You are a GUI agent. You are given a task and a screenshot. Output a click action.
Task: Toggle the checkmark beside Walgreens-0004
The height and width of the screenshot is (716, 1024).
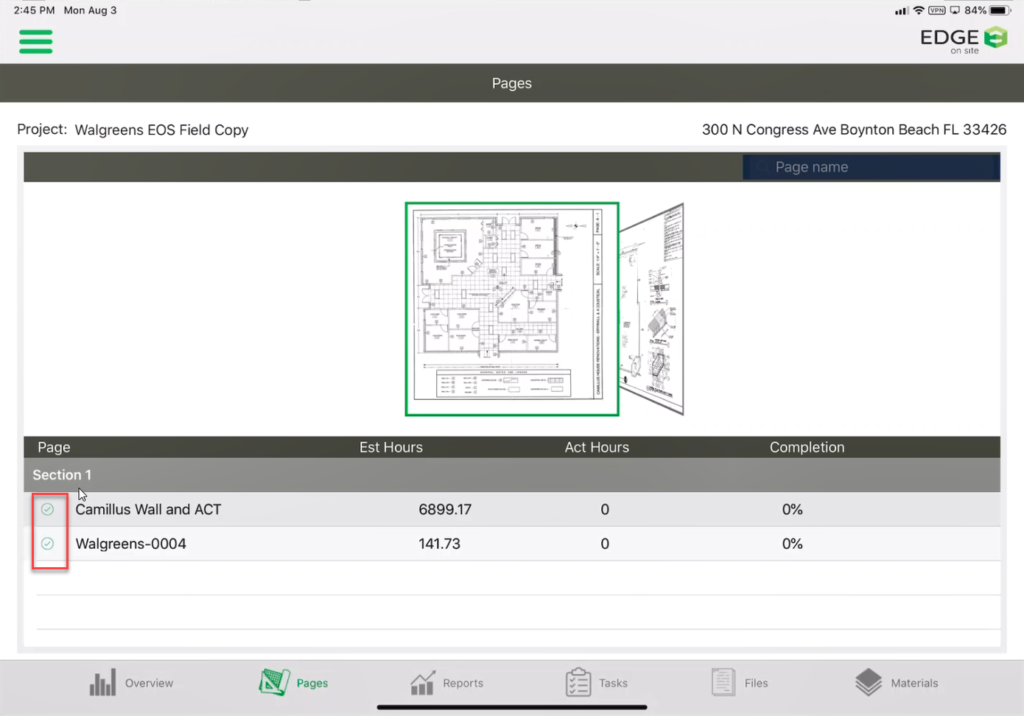[46, 543]
